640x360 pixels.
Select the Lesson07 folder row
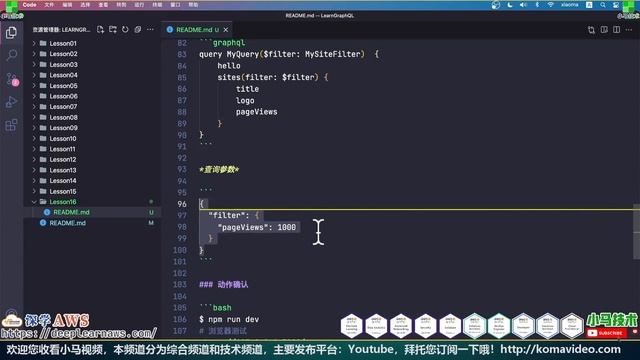click(92, 107)
